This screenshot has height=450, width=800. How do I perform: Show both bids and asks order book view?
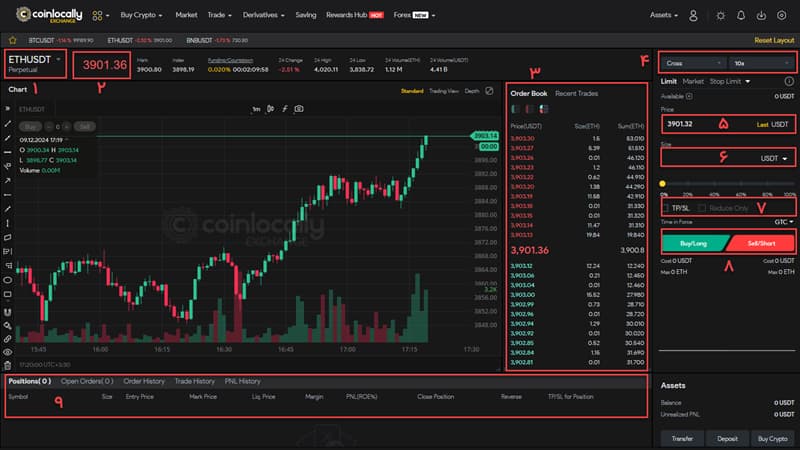(x=544, y=109)
